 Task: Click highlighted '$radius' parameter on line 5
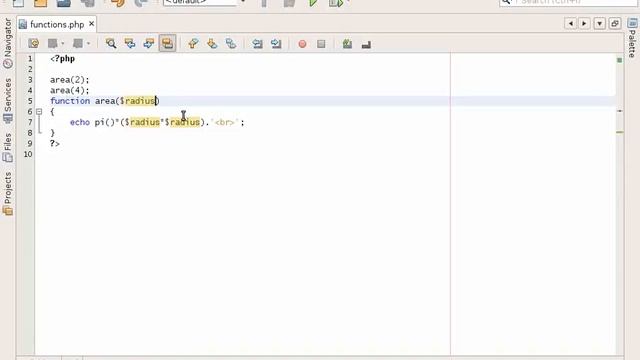138,101
